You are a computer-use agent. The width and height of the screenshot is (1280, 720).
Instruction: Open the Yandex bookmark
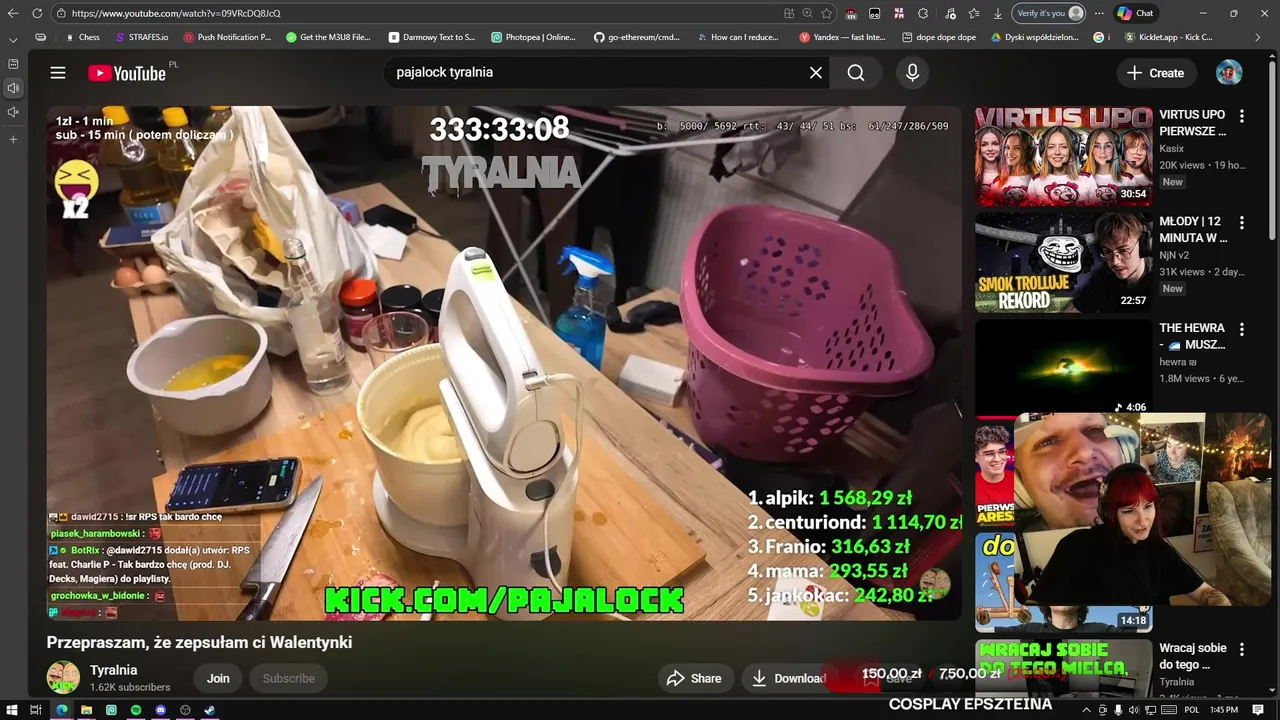(x=843, y=37)
